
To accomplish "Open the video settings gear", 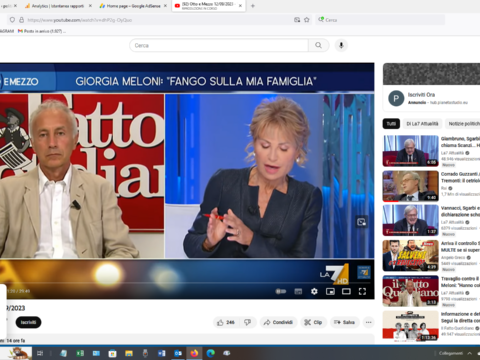I will pos(314,292).
